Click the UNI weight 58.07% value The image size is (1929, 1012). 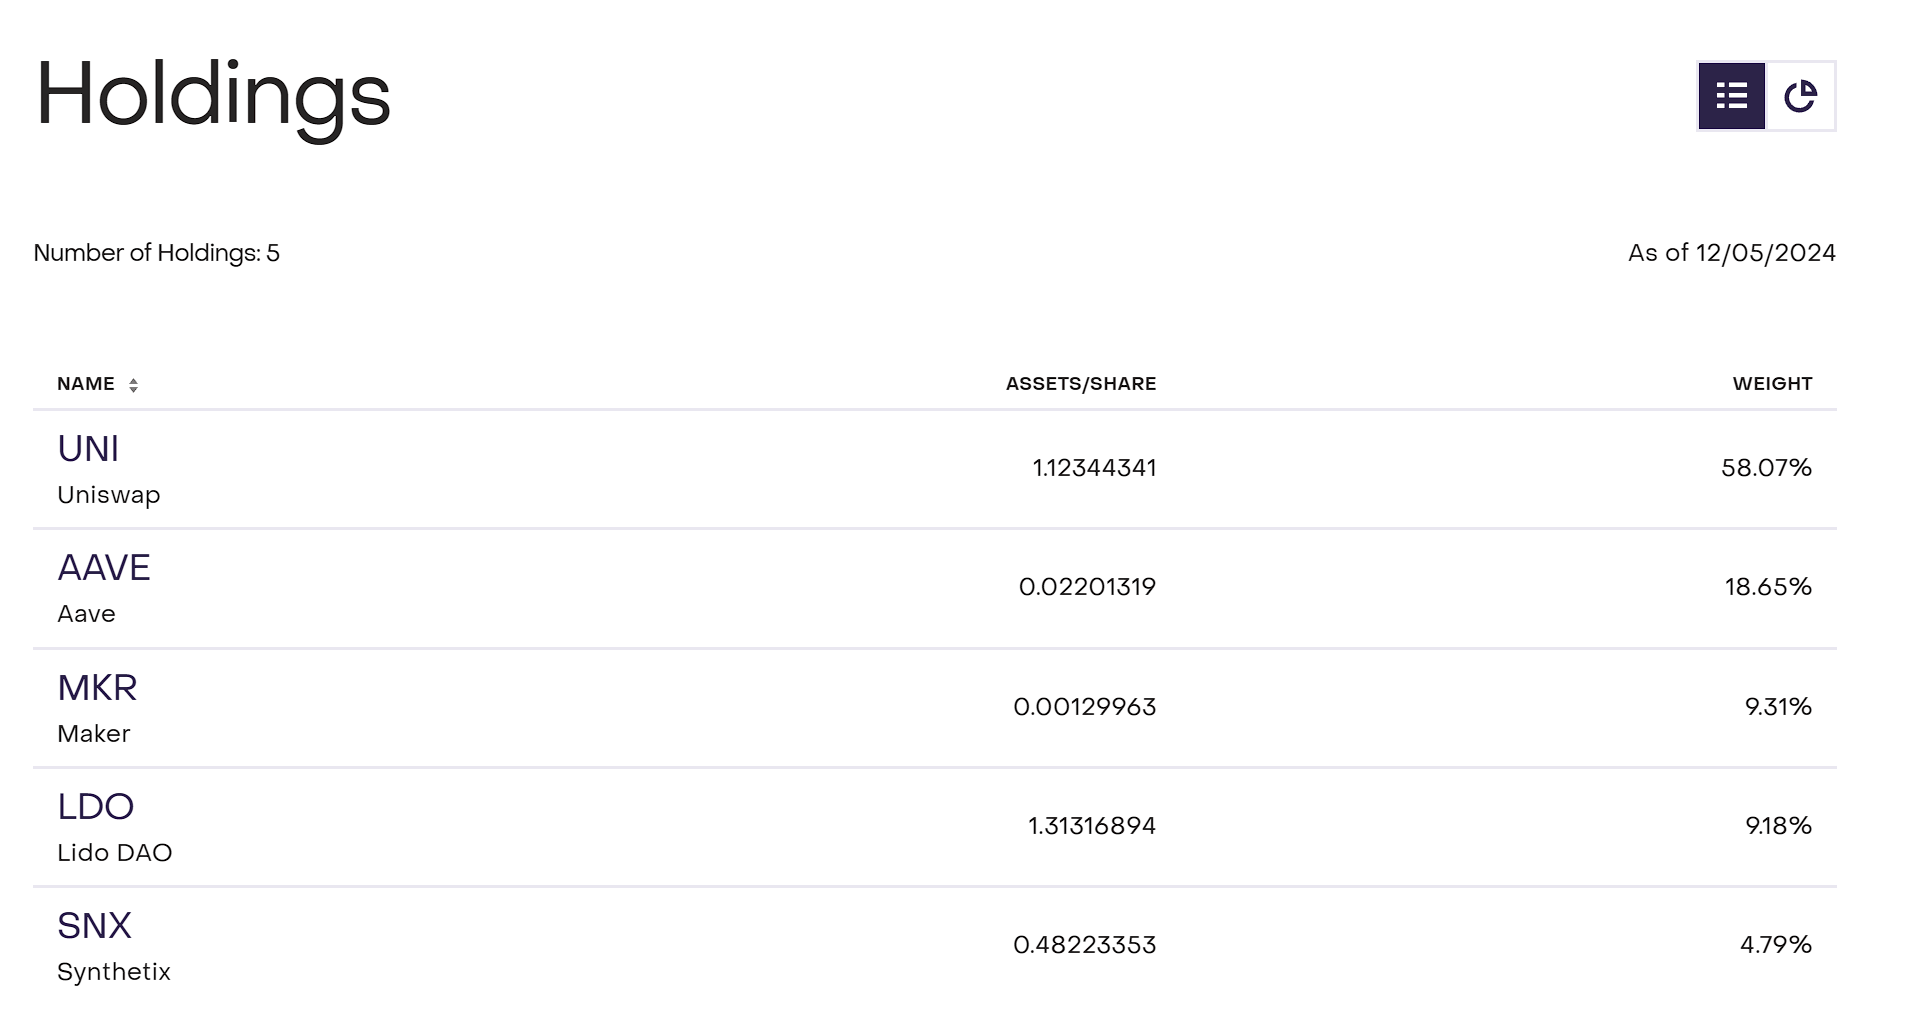(1765, 468)
